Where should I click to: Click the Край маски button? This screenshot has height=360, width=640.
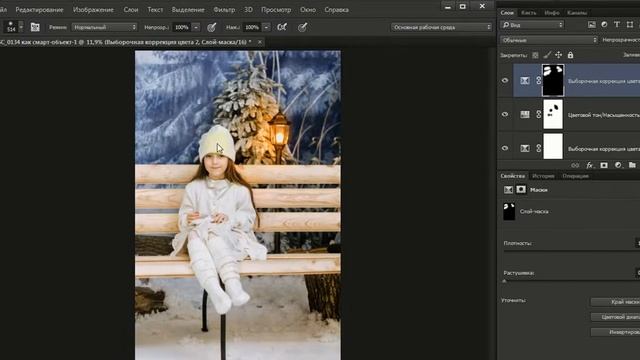tap(616, 302)
